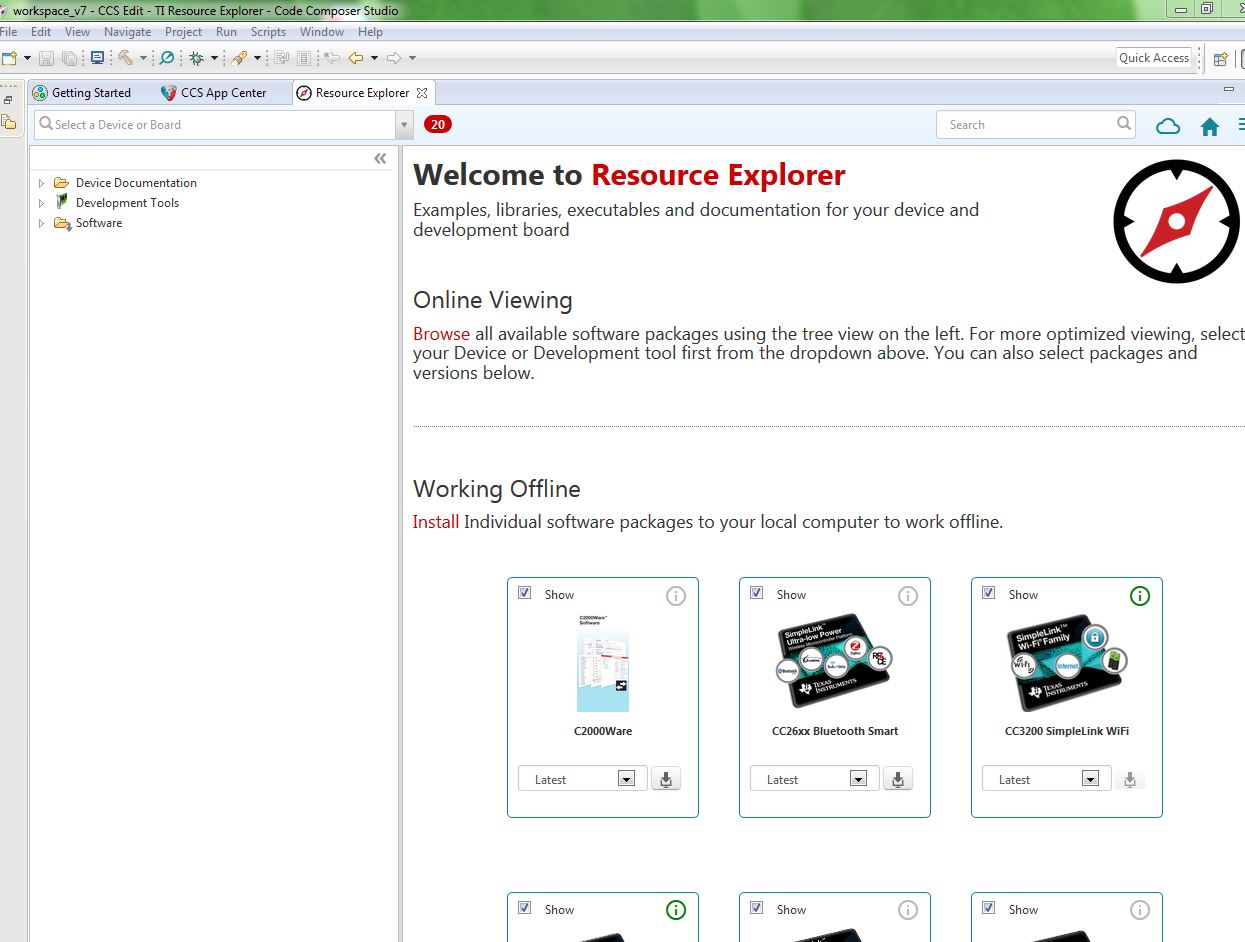Screen dimensions: 1245x942
Task: Click the Restore icon in left trim bar
Action: point(8,100)
